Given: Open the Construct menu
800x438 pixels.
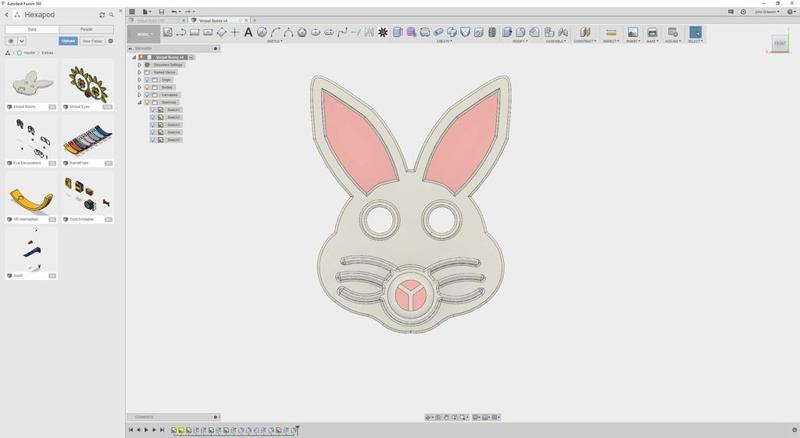Looking at the screenshot, I should point(585,41).
